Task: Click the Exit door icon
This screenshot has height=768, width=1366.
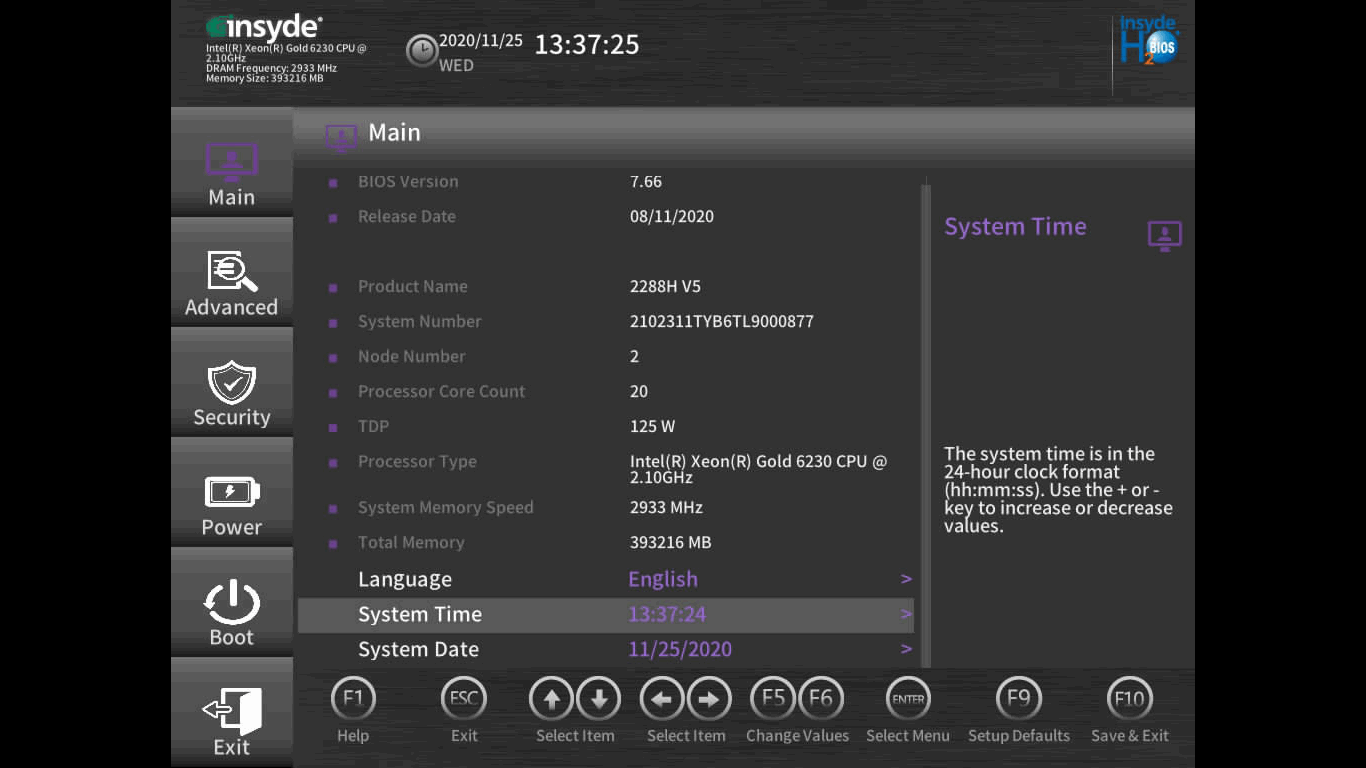Action: (231, 711)
